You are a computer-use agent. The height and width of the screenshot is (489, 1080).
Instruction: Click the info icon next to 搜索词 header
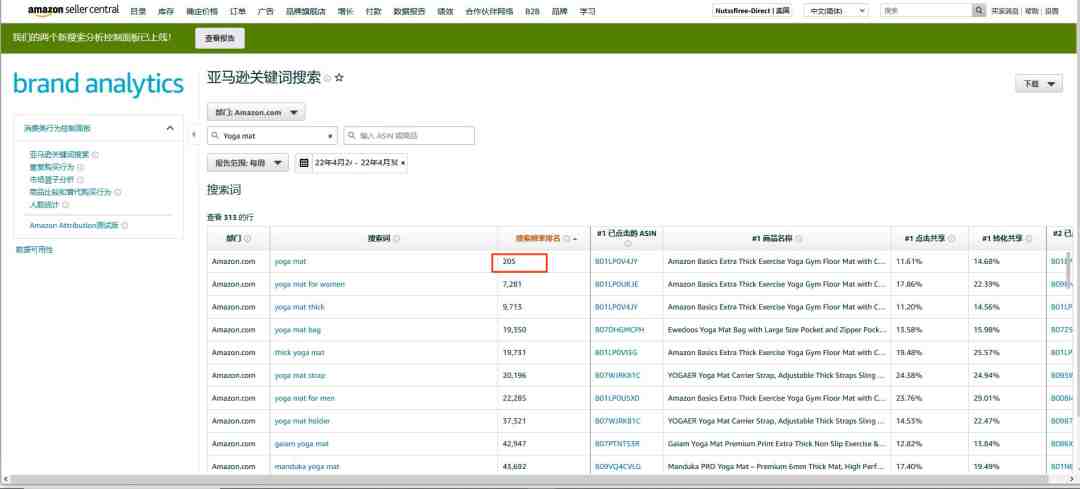[396, 238]
